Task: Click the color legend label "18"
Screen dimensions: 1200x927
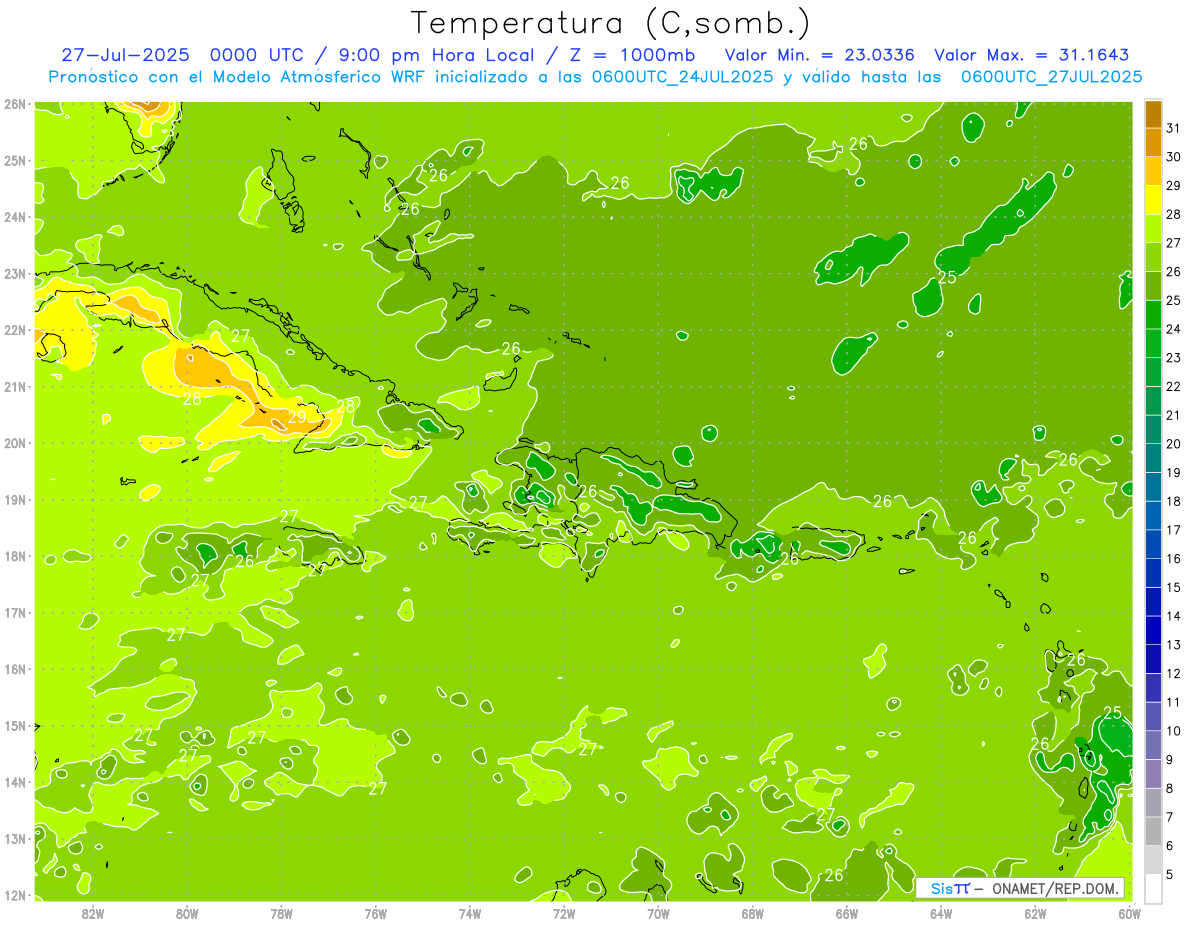Action: [x=1173, y=501]
